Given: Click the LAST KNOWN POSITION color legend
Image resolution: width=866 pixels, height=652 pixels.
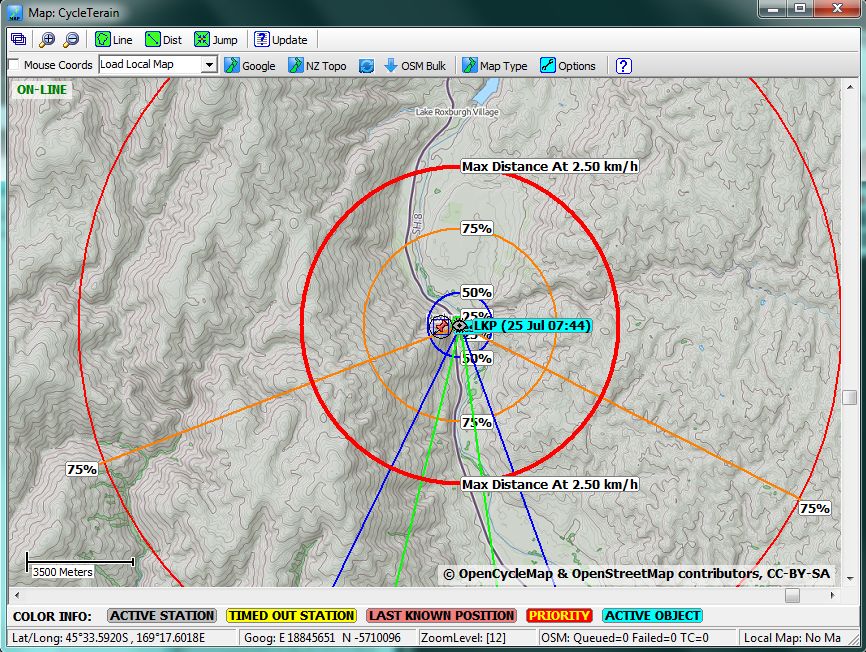Looking at the screenshot, I should (x=441, y=616).
